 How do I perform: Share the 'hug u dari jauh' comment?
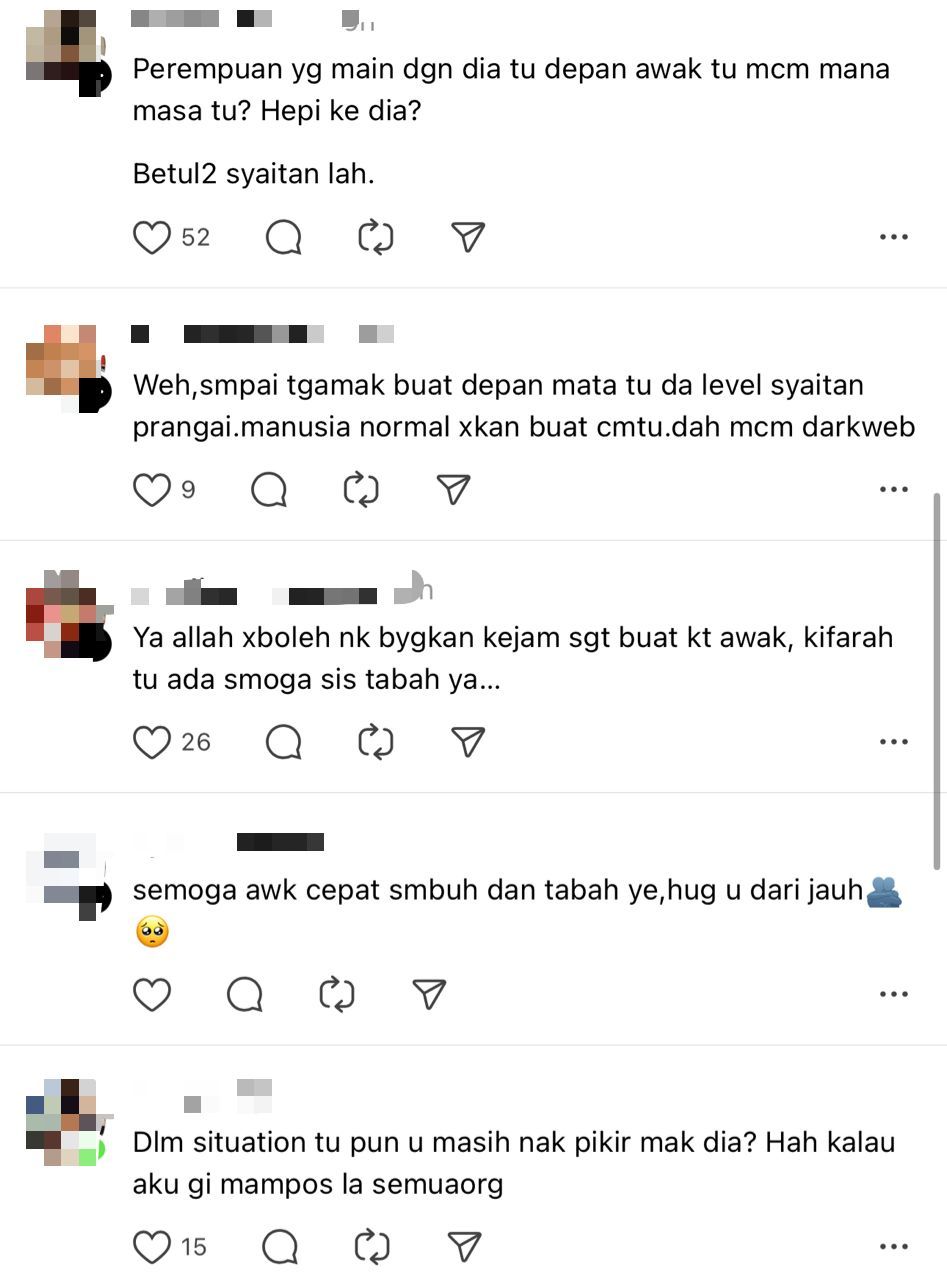(429, 994)
